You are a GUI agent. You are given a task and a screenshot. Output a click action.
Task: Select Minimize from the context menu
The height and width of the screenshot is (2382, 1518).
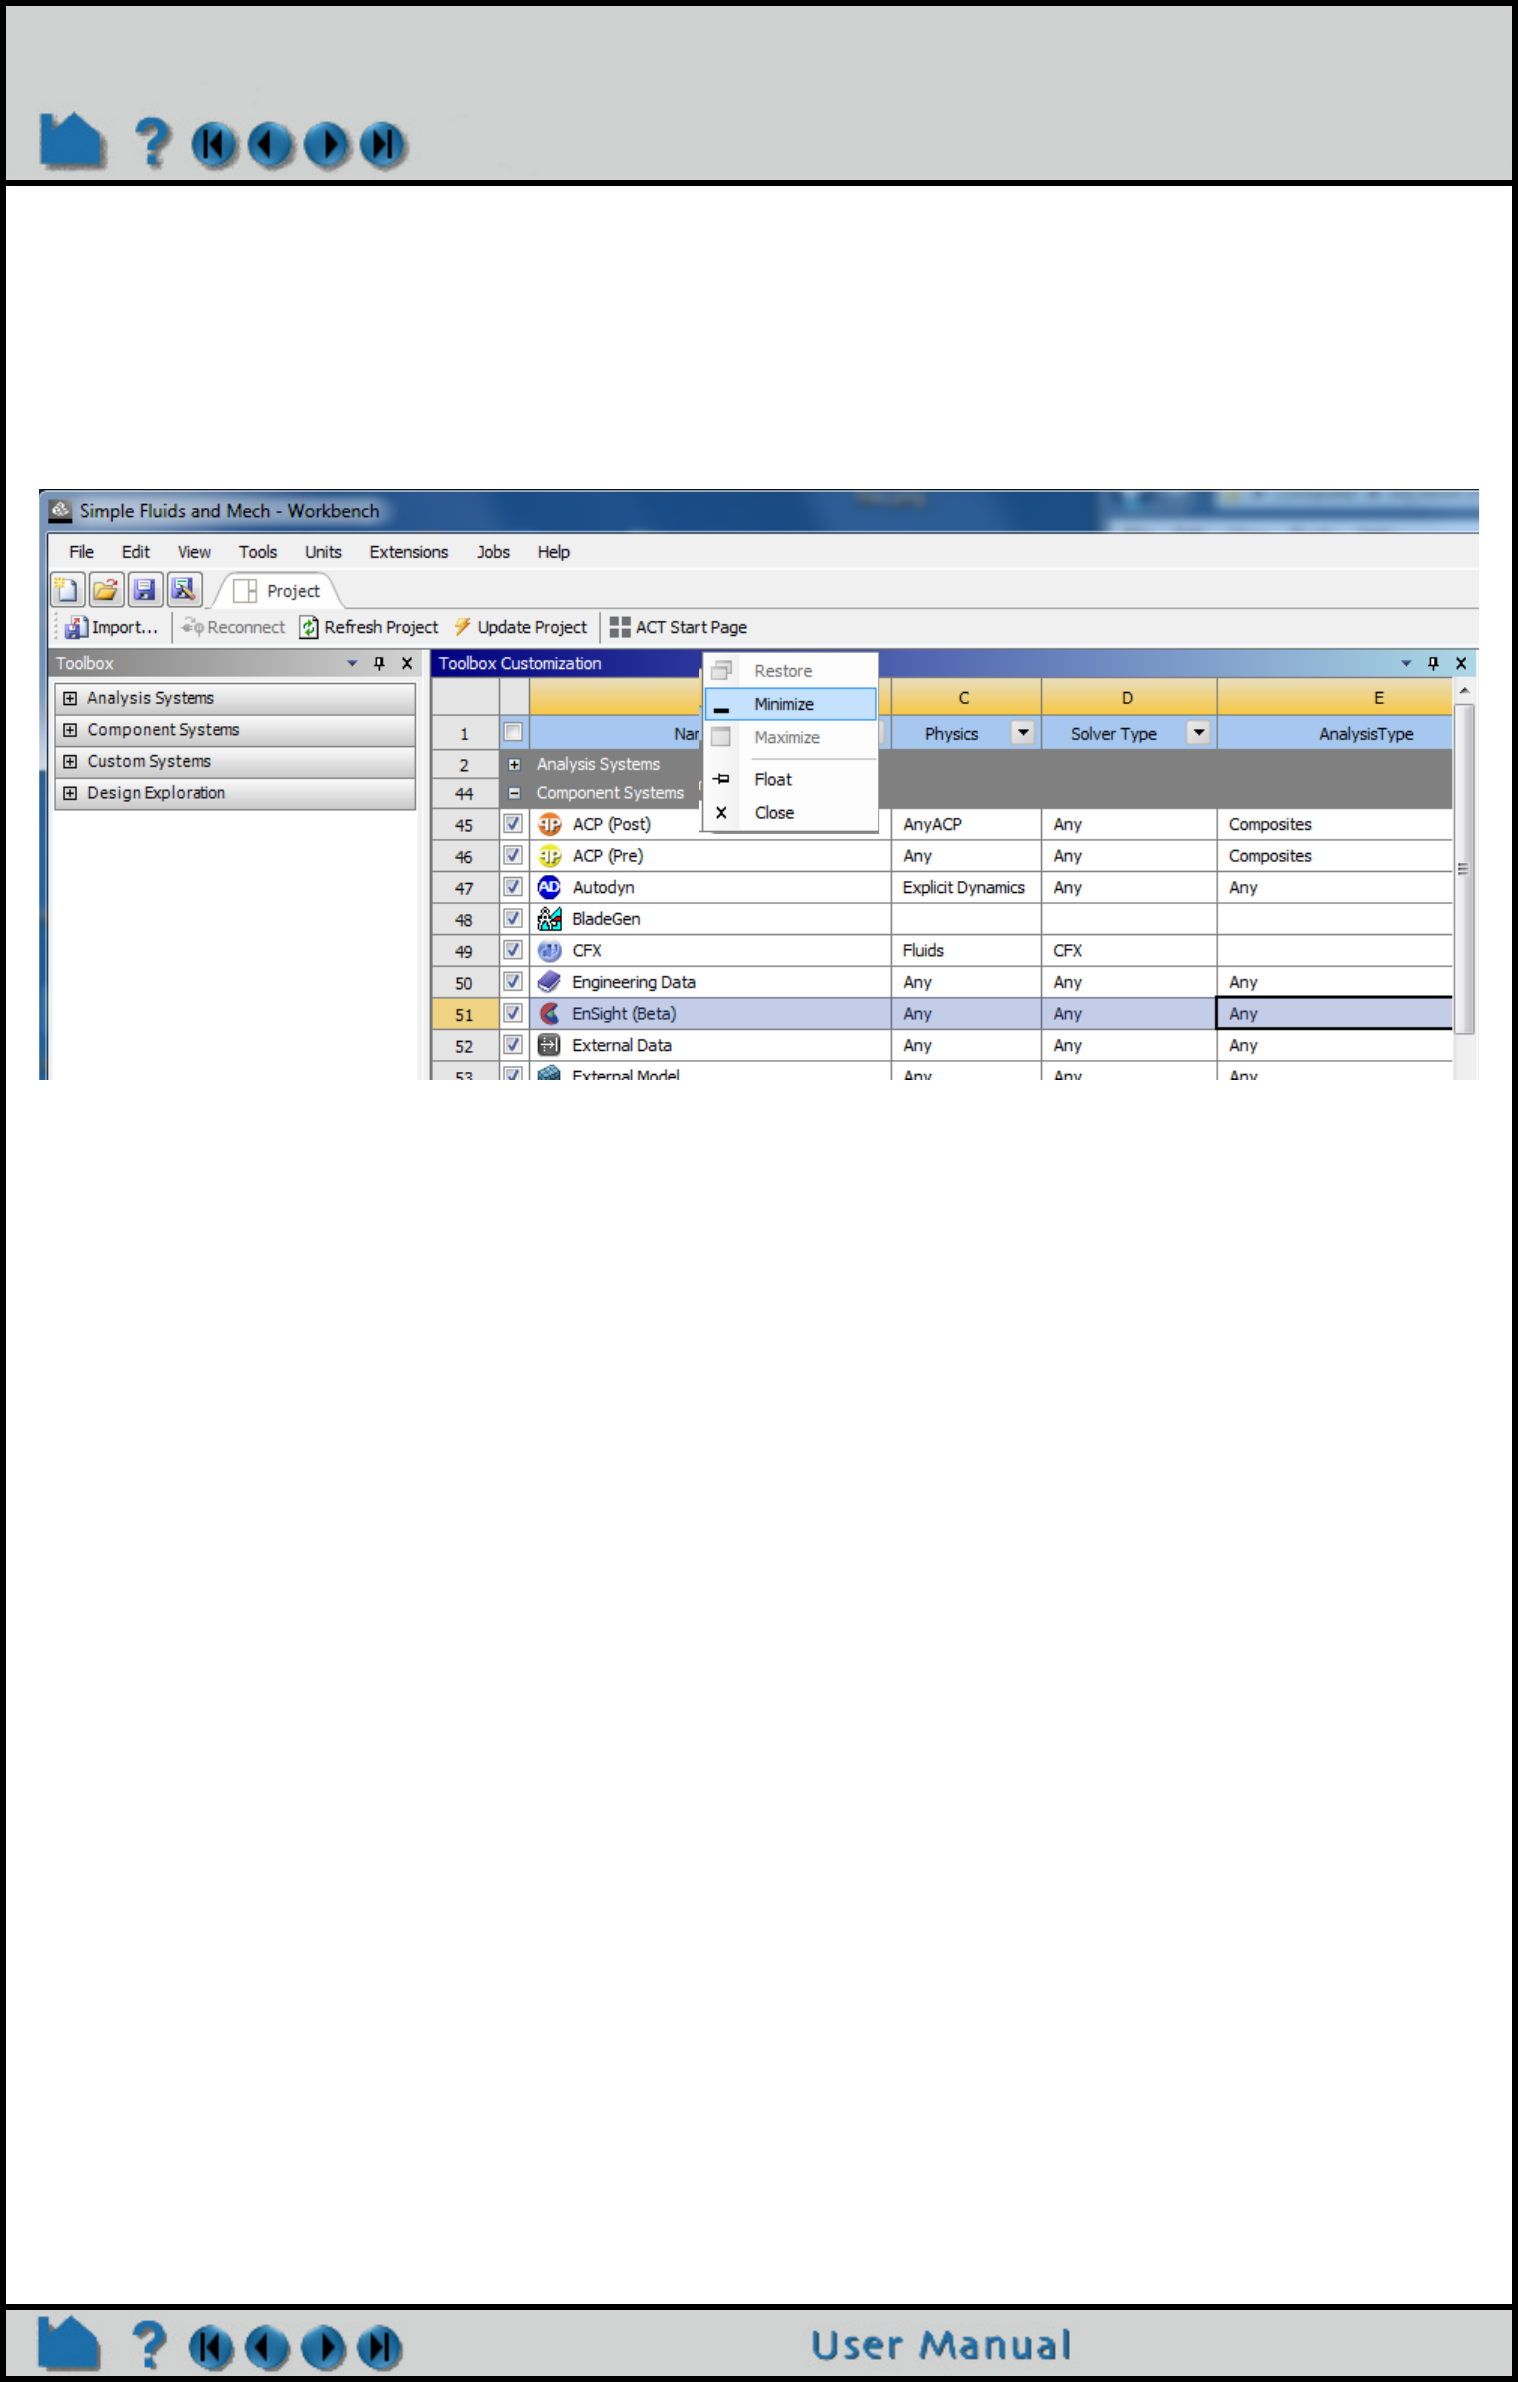pyautogui.click(x=791, y=704)
